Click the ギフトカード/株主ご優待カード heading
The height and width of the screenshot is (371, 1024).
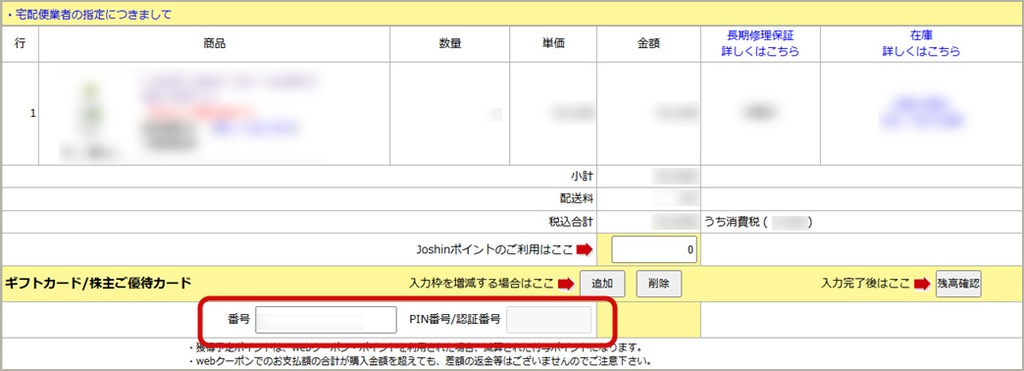[98, 283]
